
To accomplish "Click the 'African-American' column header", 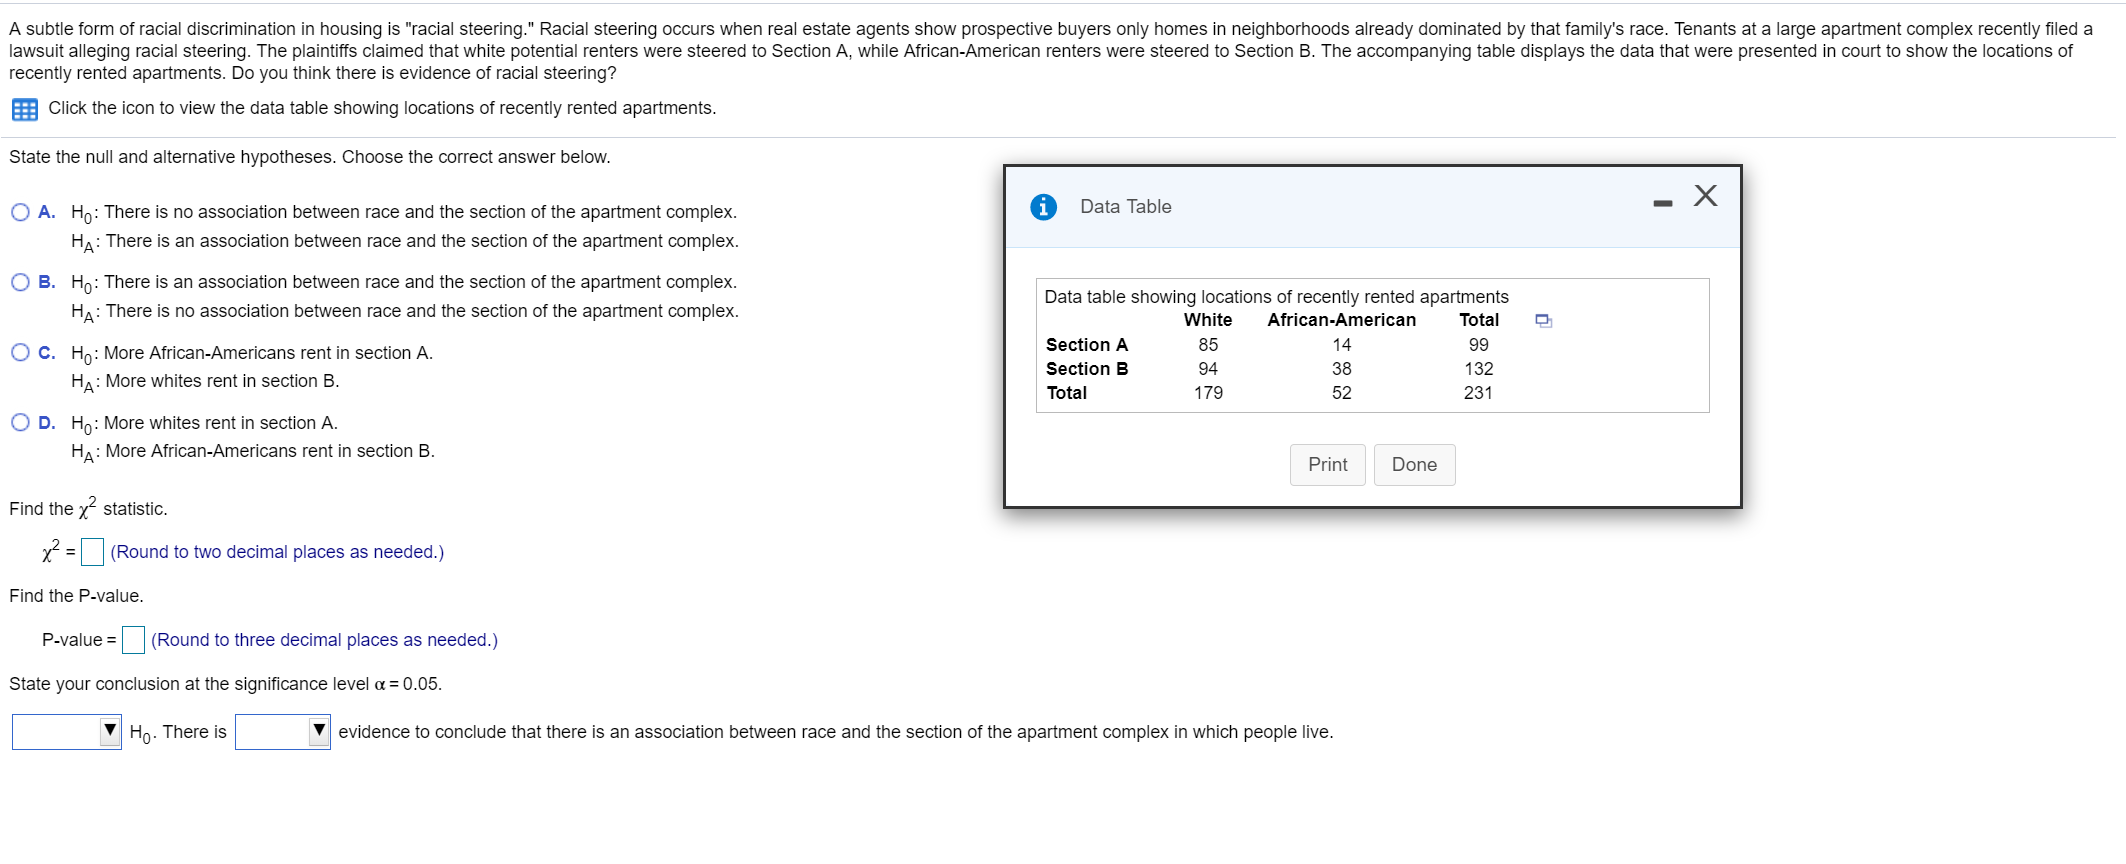I will point(1341,320).
